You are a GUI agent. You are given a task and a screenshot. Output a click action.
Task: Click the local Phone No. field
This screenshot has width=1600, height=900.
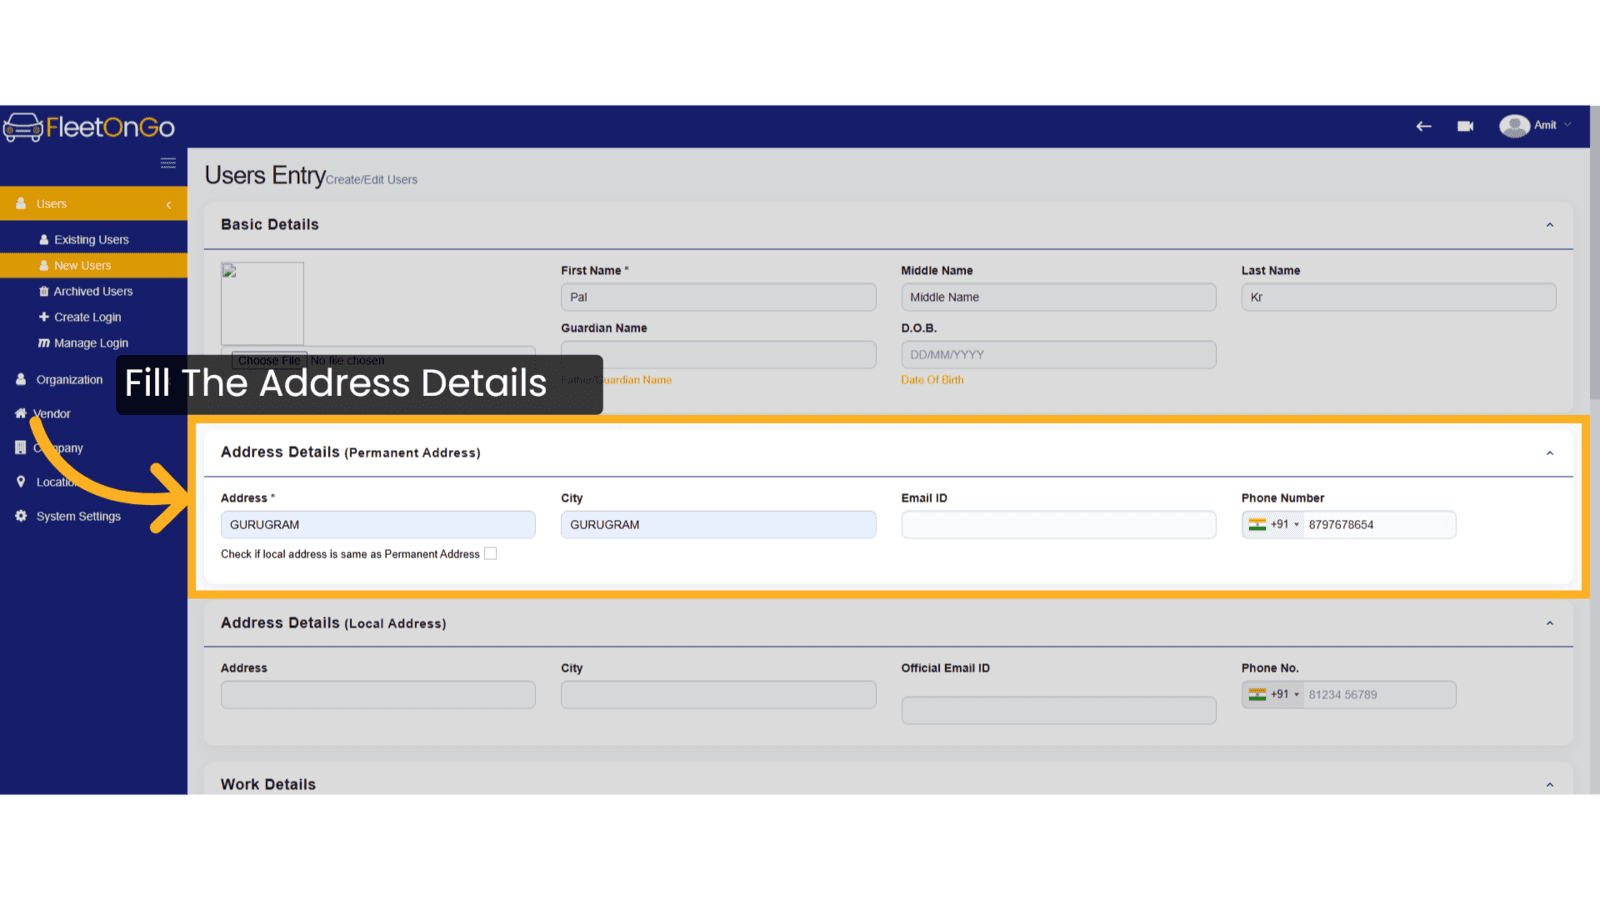click(x=1379, y=695)
